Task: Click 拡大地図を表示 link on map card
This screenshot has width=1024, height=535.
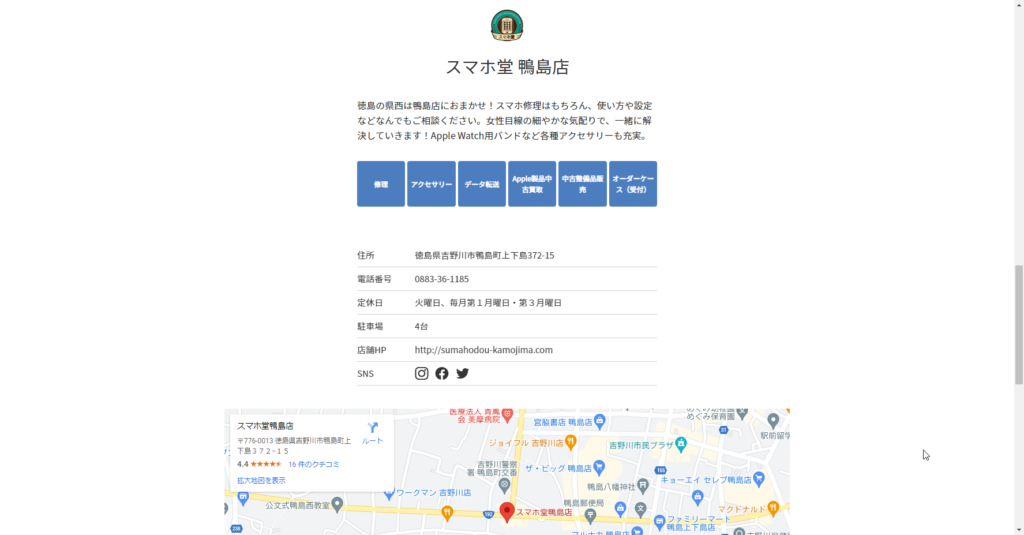Action: pos(261,480)
